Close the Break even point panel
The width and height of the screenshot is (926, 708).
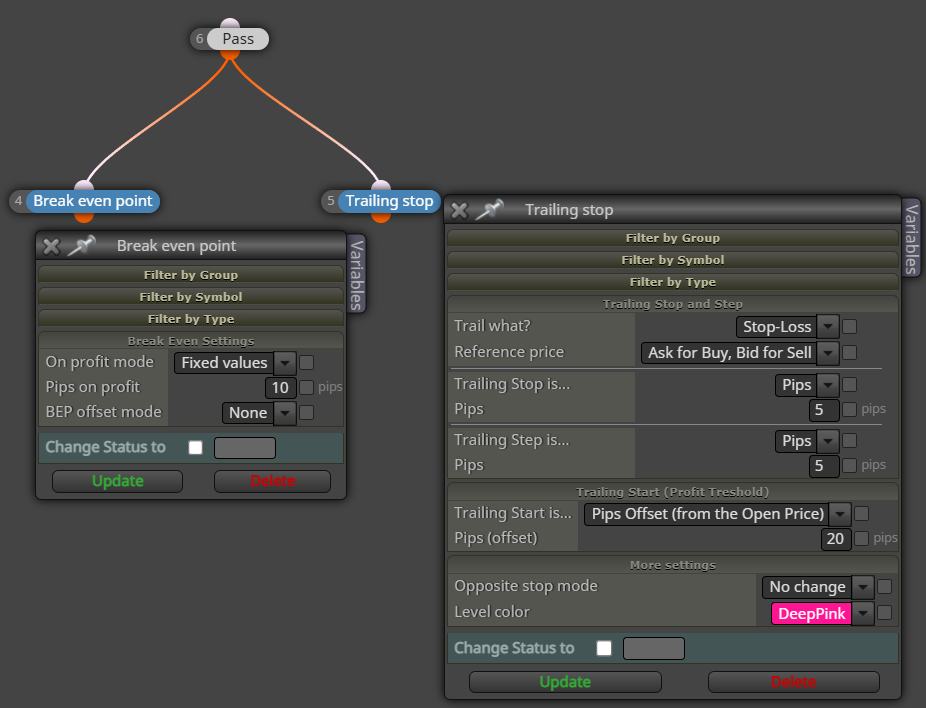(51, 246)
